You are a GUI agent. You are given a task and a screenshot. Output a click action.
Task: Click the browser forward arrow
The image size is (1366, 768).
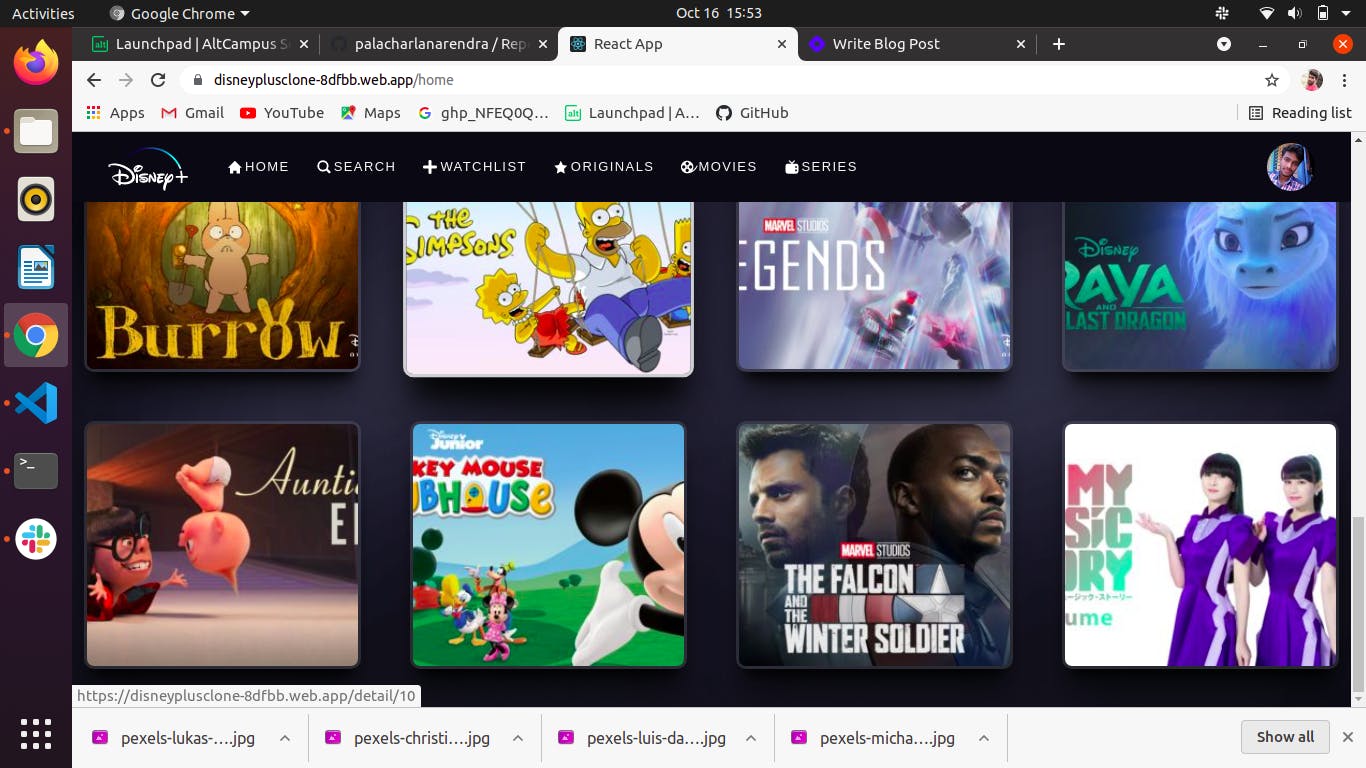(x=126, y=80)
